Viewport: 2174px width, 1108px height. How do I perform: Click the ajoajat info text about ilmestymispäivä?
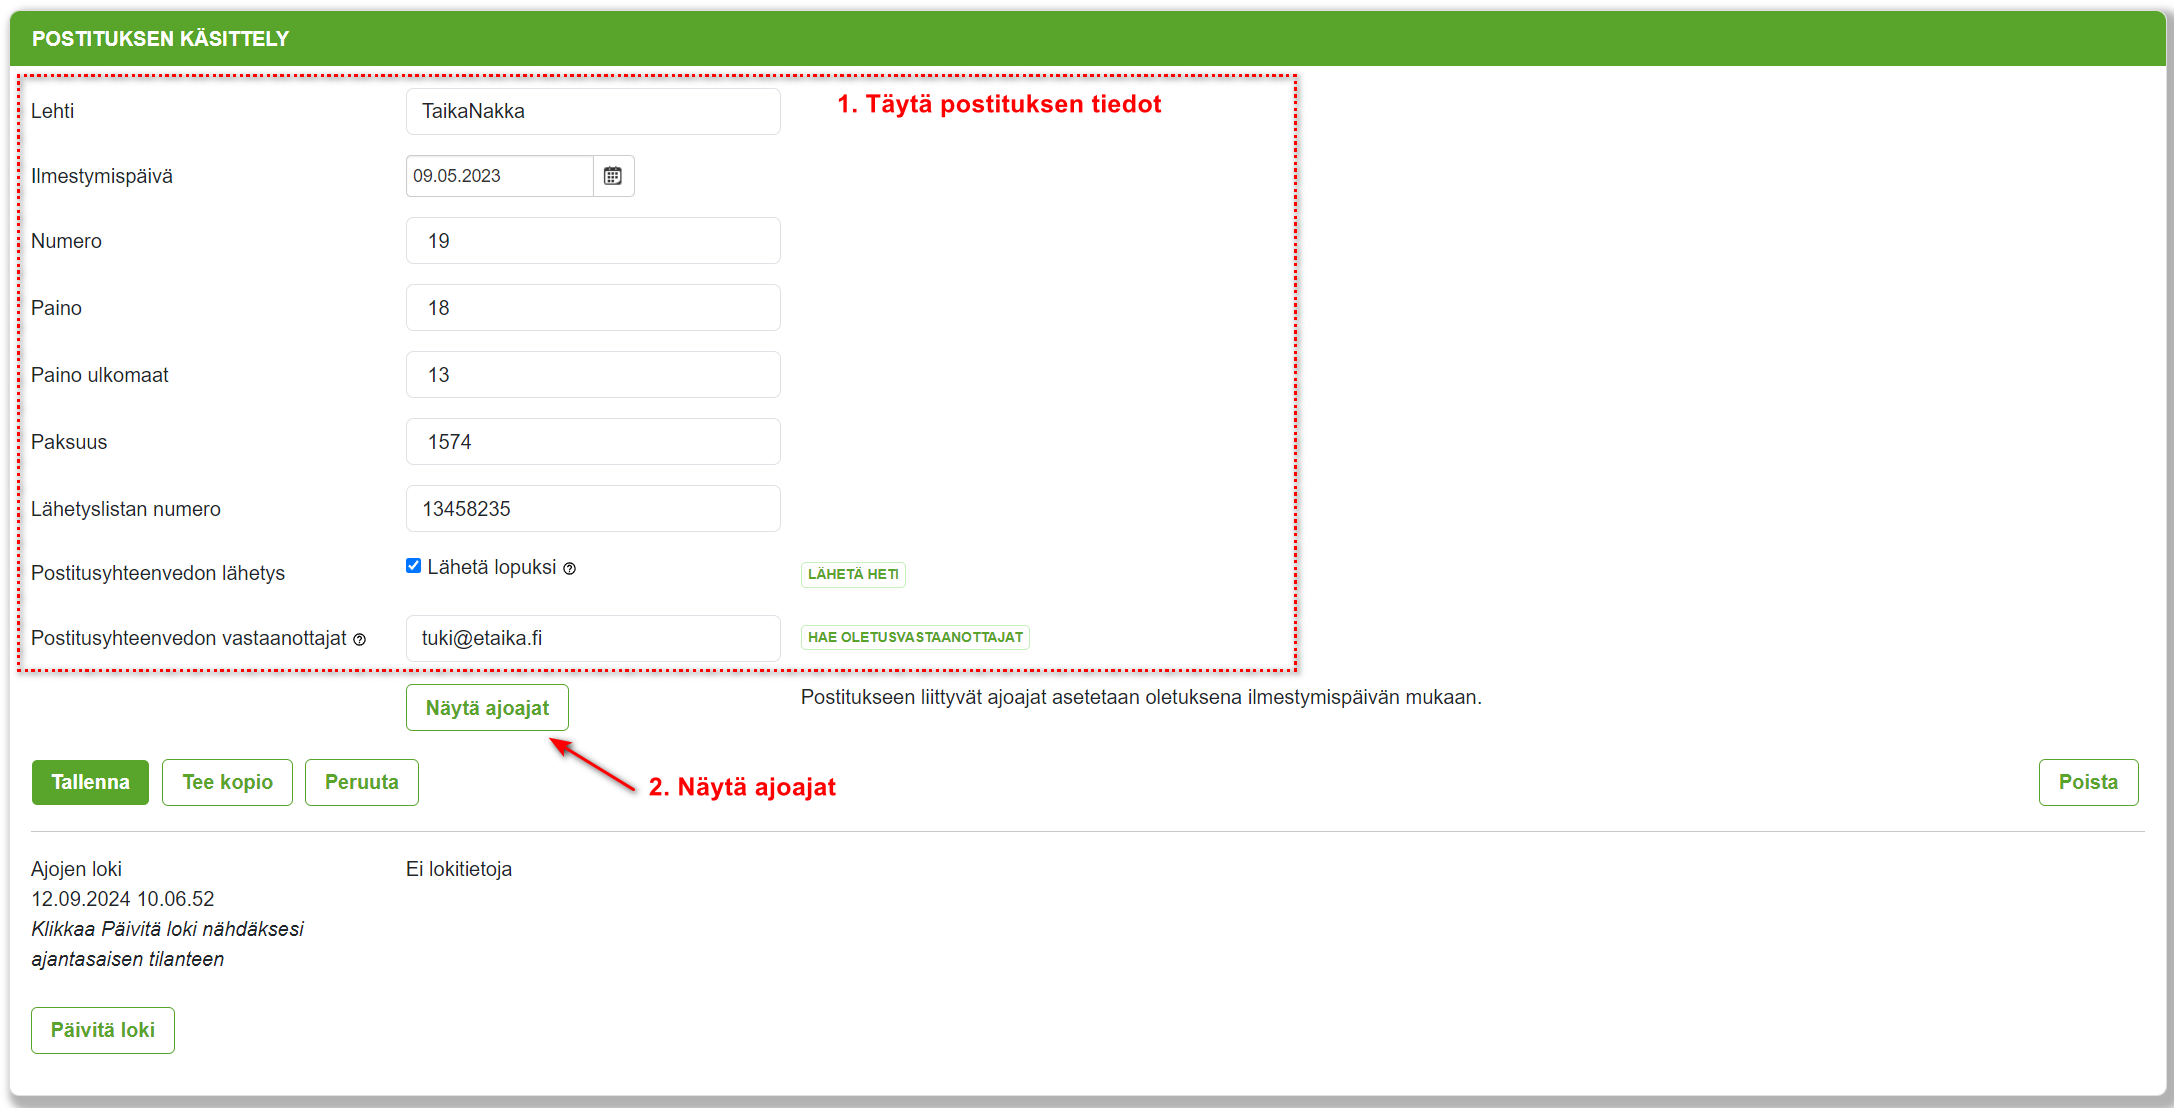[1141, 697]
